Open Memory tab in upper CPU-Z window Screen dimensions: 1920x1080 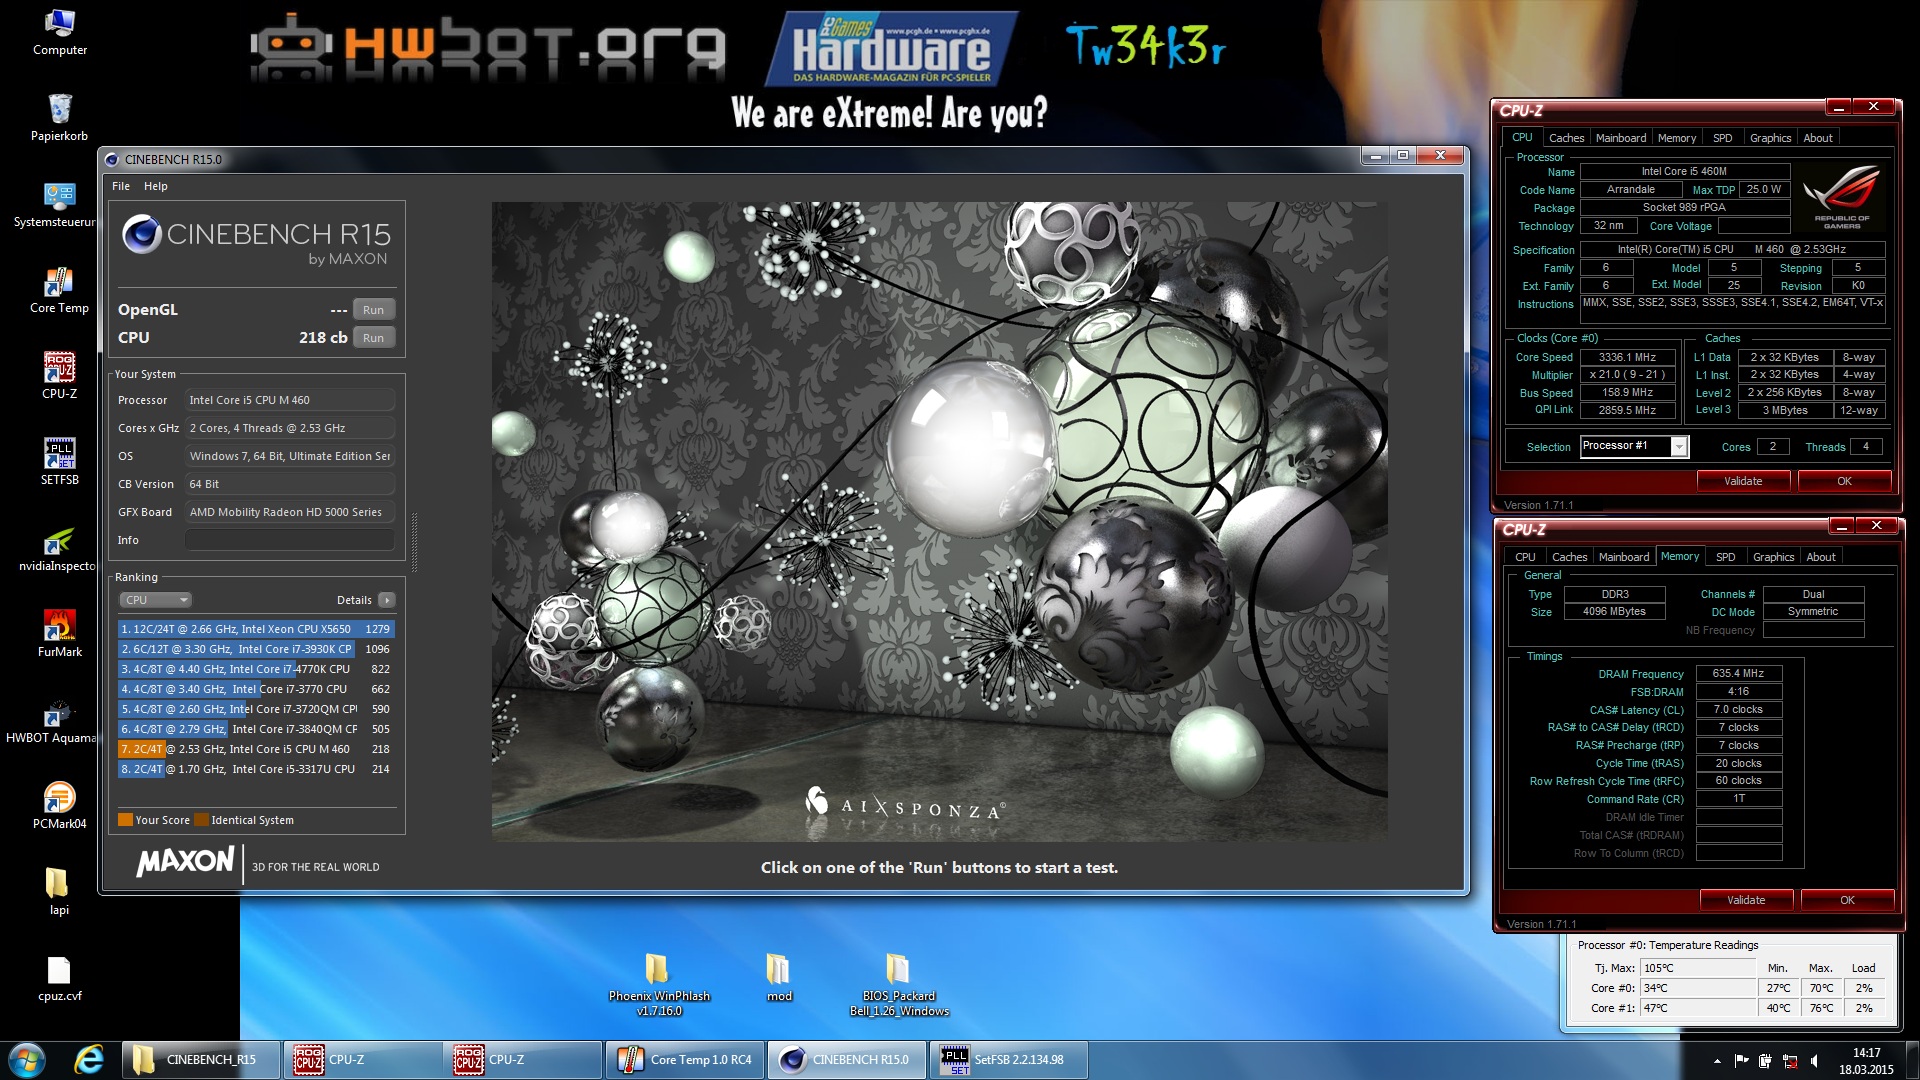coord(1676,138)
